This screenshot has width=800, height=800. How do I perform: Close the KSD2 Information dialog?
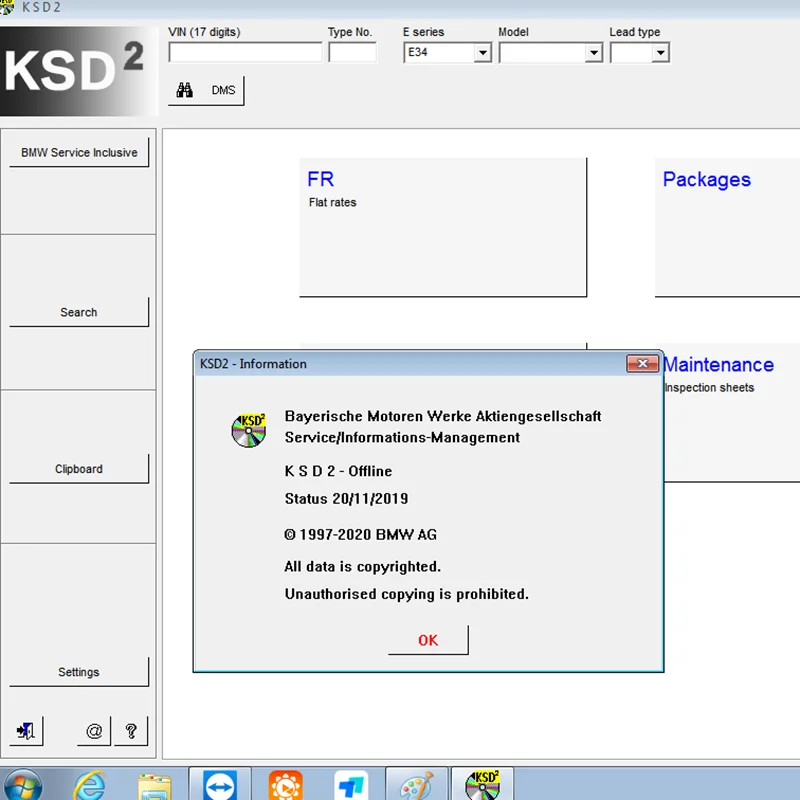(x=642, y=363)
